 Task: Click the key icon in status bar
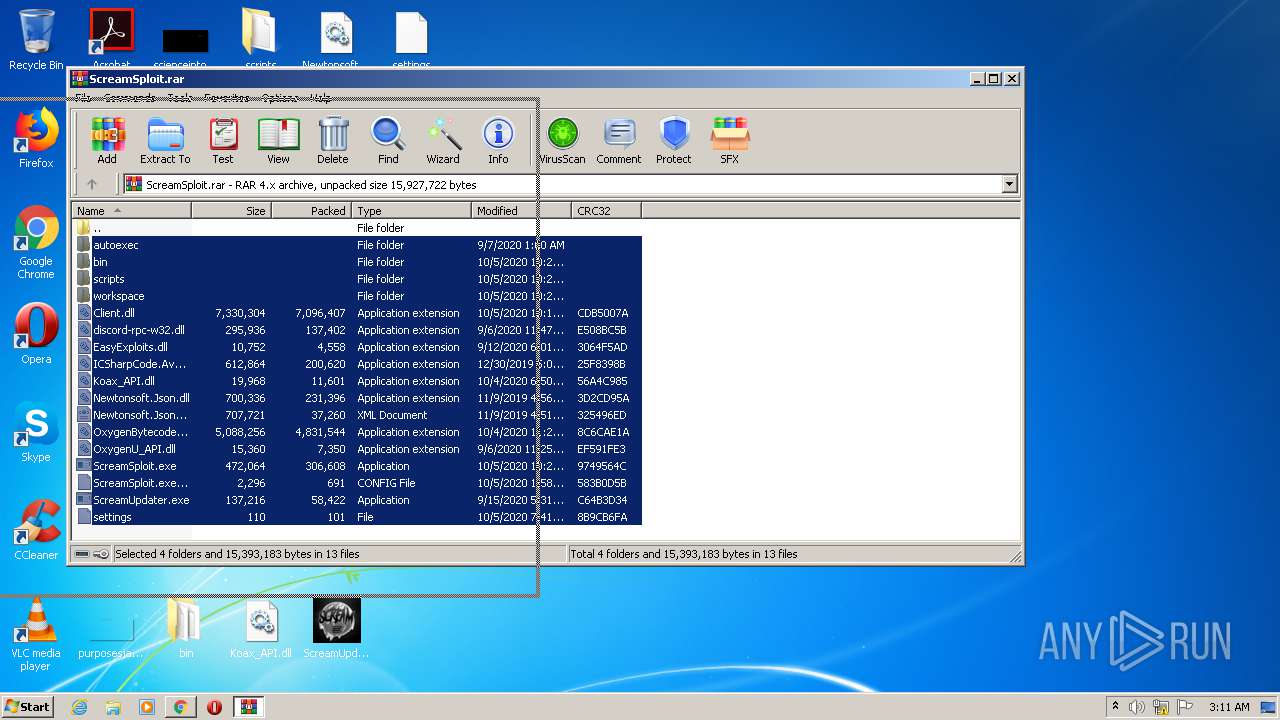pos(101,554)
